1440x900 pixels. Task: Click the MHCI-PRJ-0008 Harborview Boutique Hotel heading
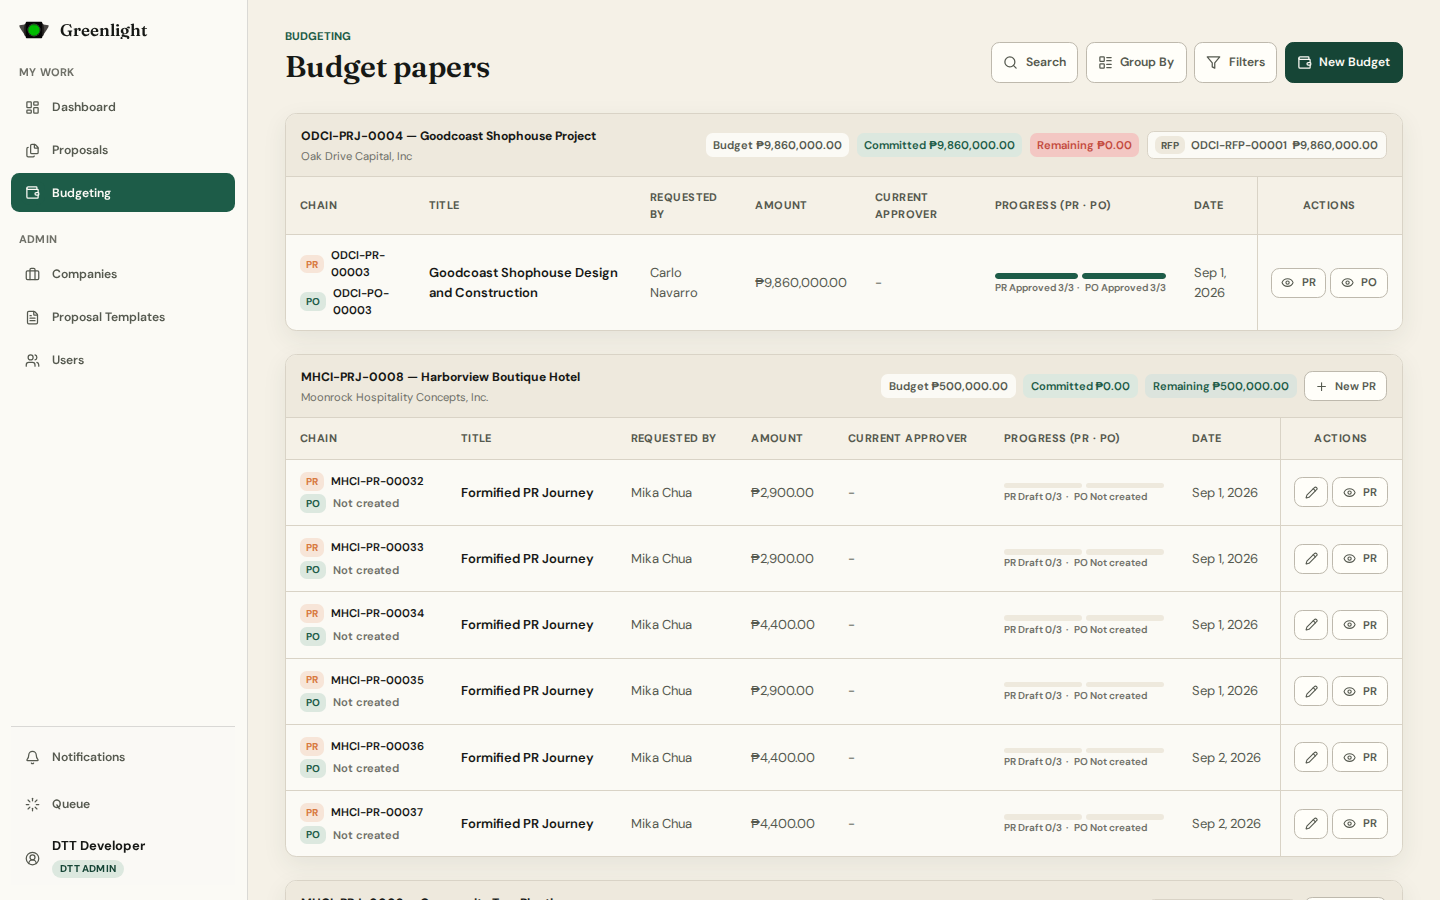pyautogui.click(x=440, y=377)
